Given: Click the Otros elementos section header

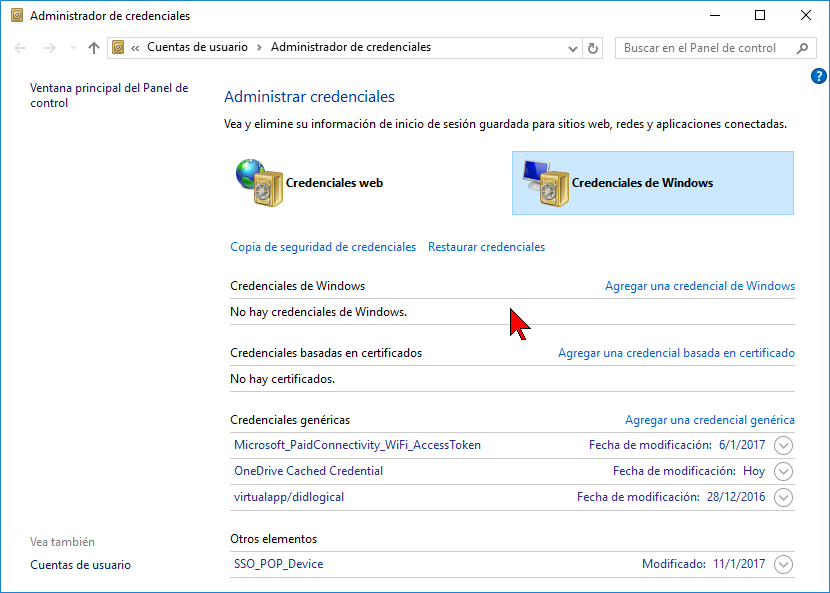Looking at the screenshot, I should (274, 539).
